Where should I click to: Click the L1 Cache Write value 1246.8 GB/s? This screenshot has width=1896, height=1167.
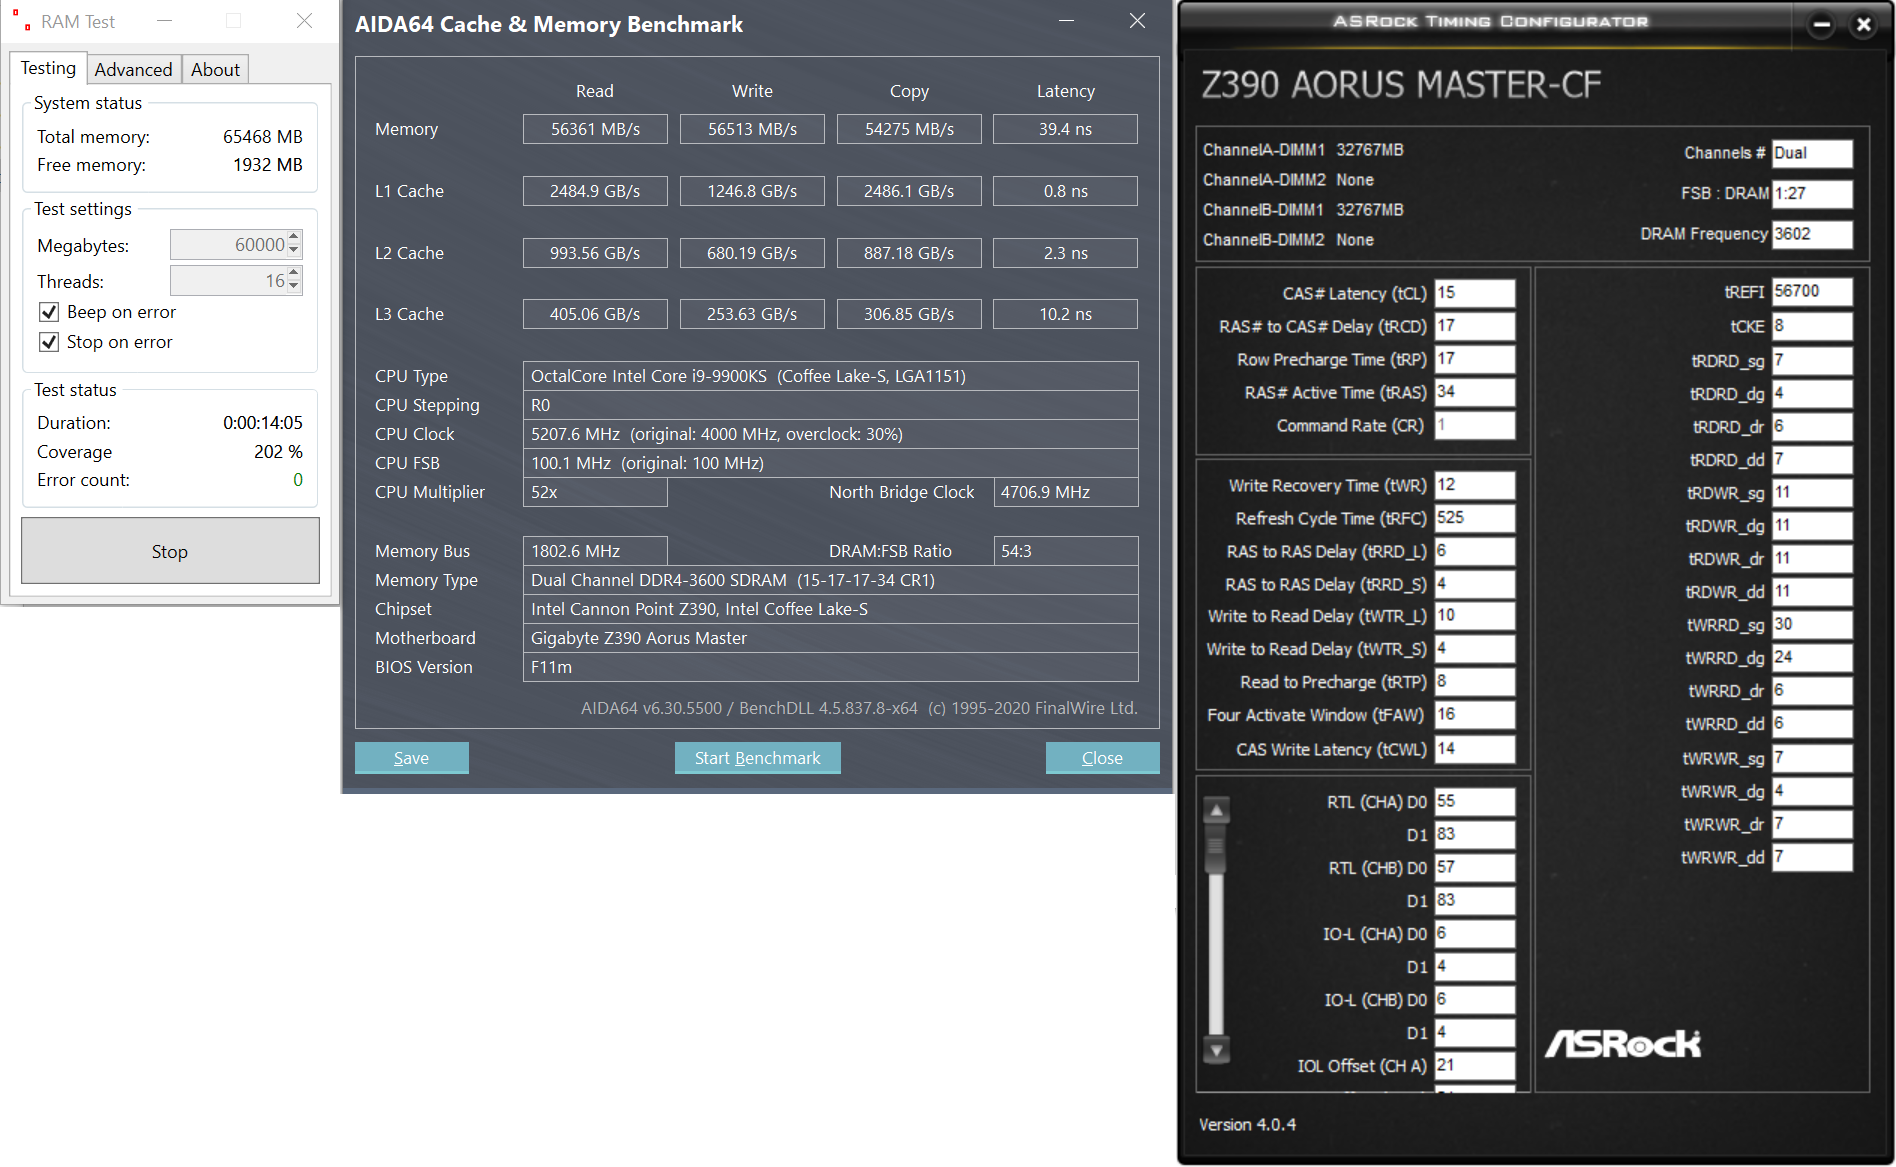pos(752,191)
